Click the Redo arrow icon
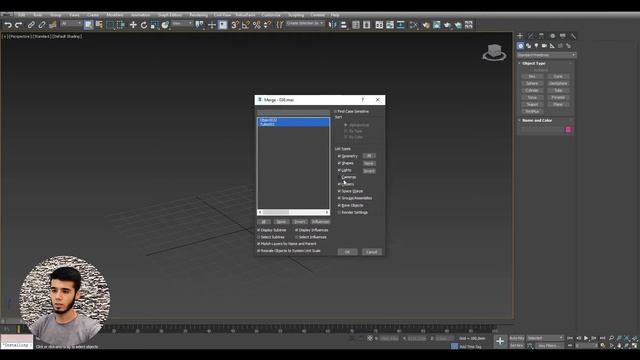Screen dimensions: 640x360 [18, 25]
